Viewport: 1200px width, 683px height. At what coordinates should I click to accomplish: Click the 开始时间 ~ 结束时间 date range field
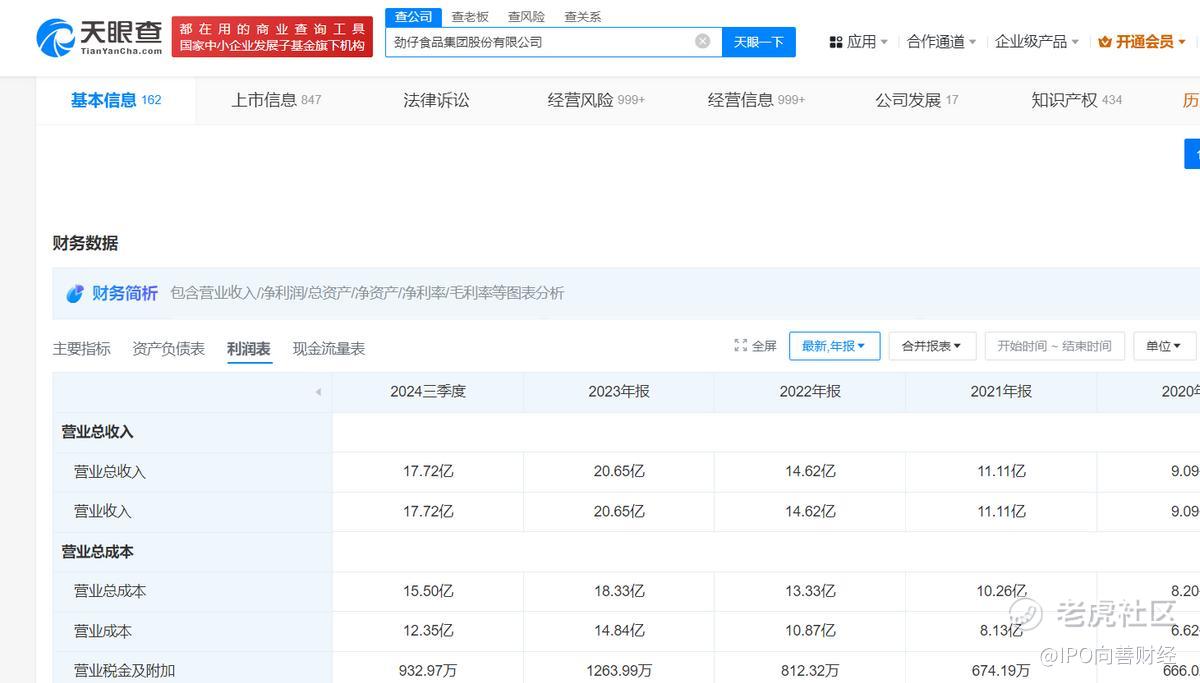(1054, 346)
